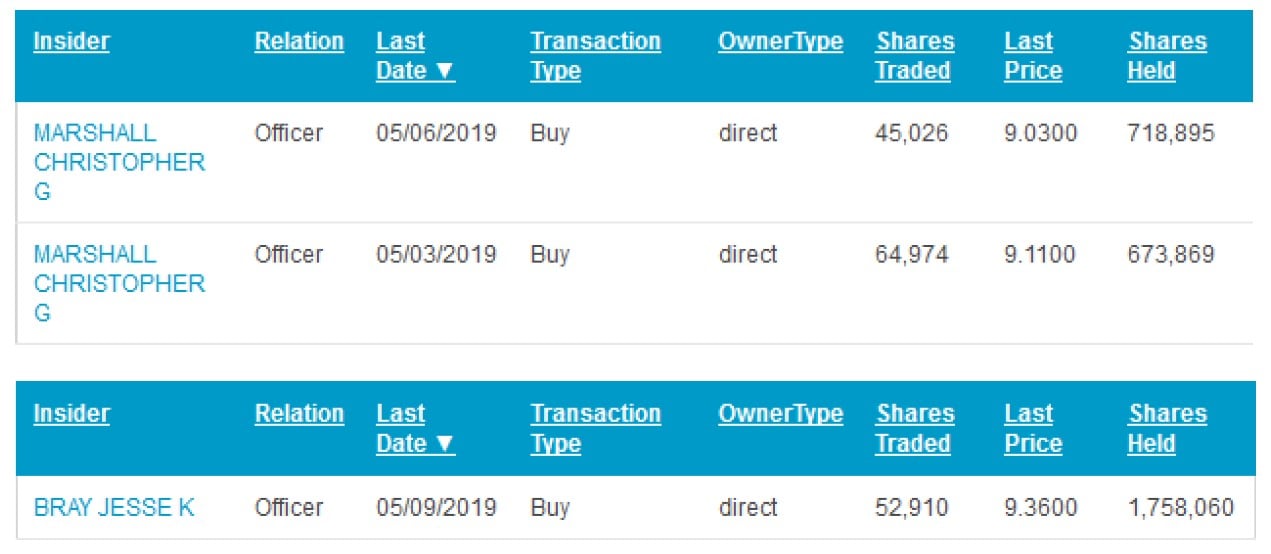Screen dimensions: 1271x554
Task: Sort first table by Relation header
Action: 299,42
